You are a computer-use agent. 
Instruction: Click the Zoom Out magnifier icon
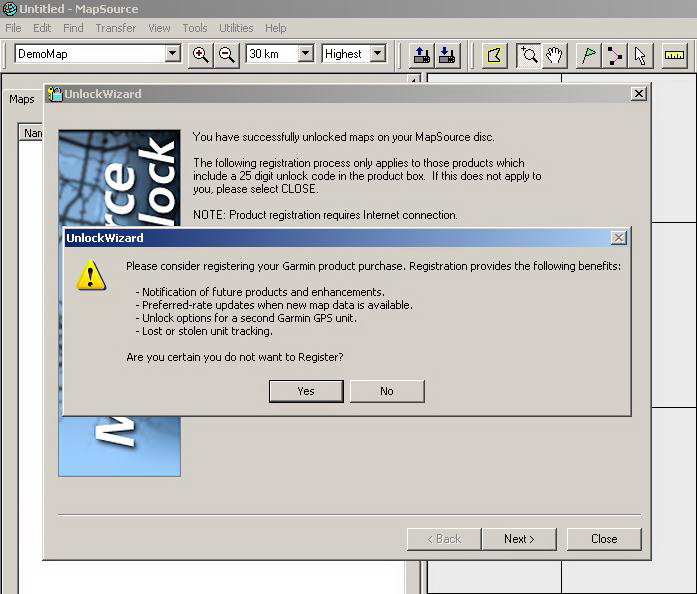click(x=227, y=55)
